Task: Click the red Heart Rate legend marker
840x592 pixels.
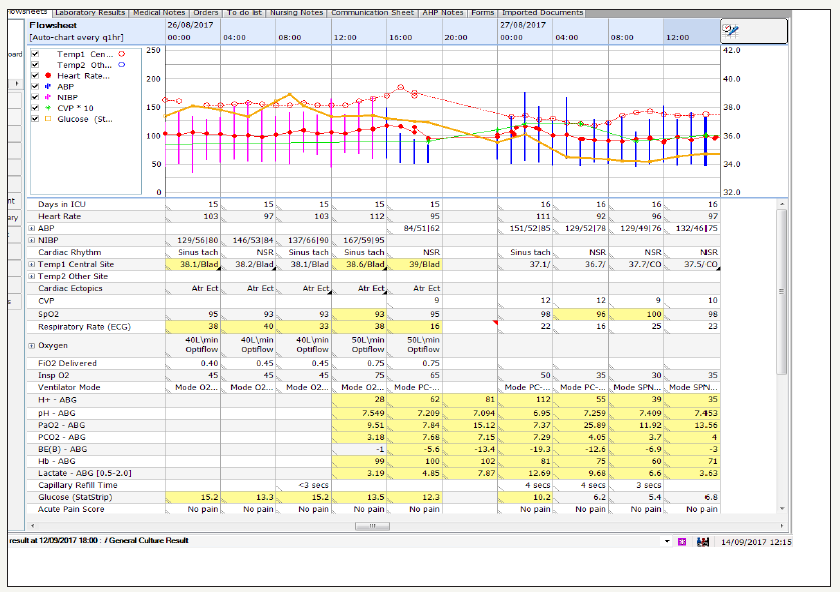Action: 47,76
